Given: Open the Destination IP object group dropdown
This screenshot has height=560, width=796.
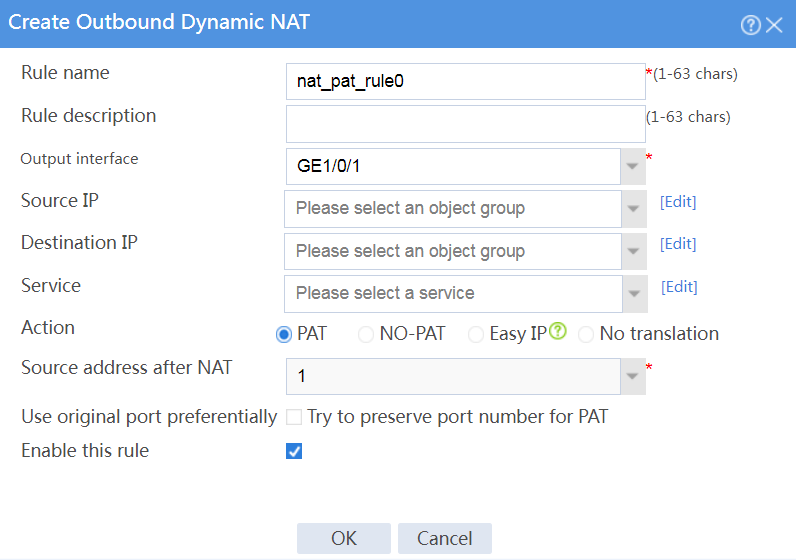Looking at the screenshot, I should click(634, 251).
